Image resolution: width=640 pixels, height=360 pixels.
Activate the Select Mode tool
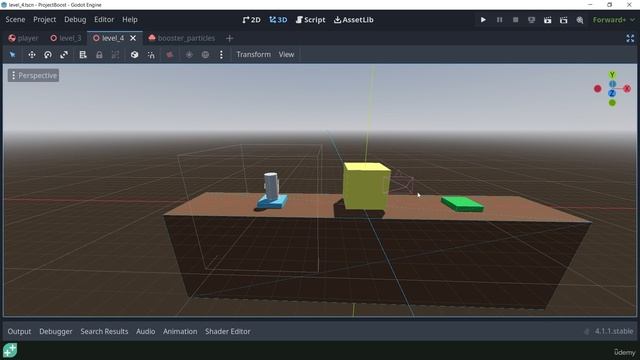[x=12, y=55]
